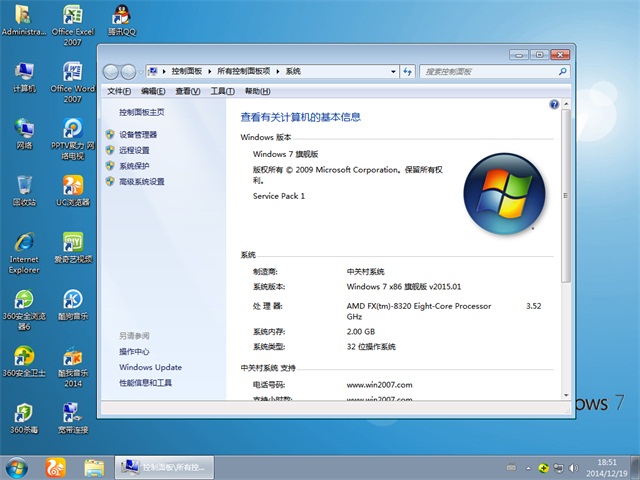Screen dimensions: 640x480
Task: Open 高级系统设置 link
Action: 142,182
